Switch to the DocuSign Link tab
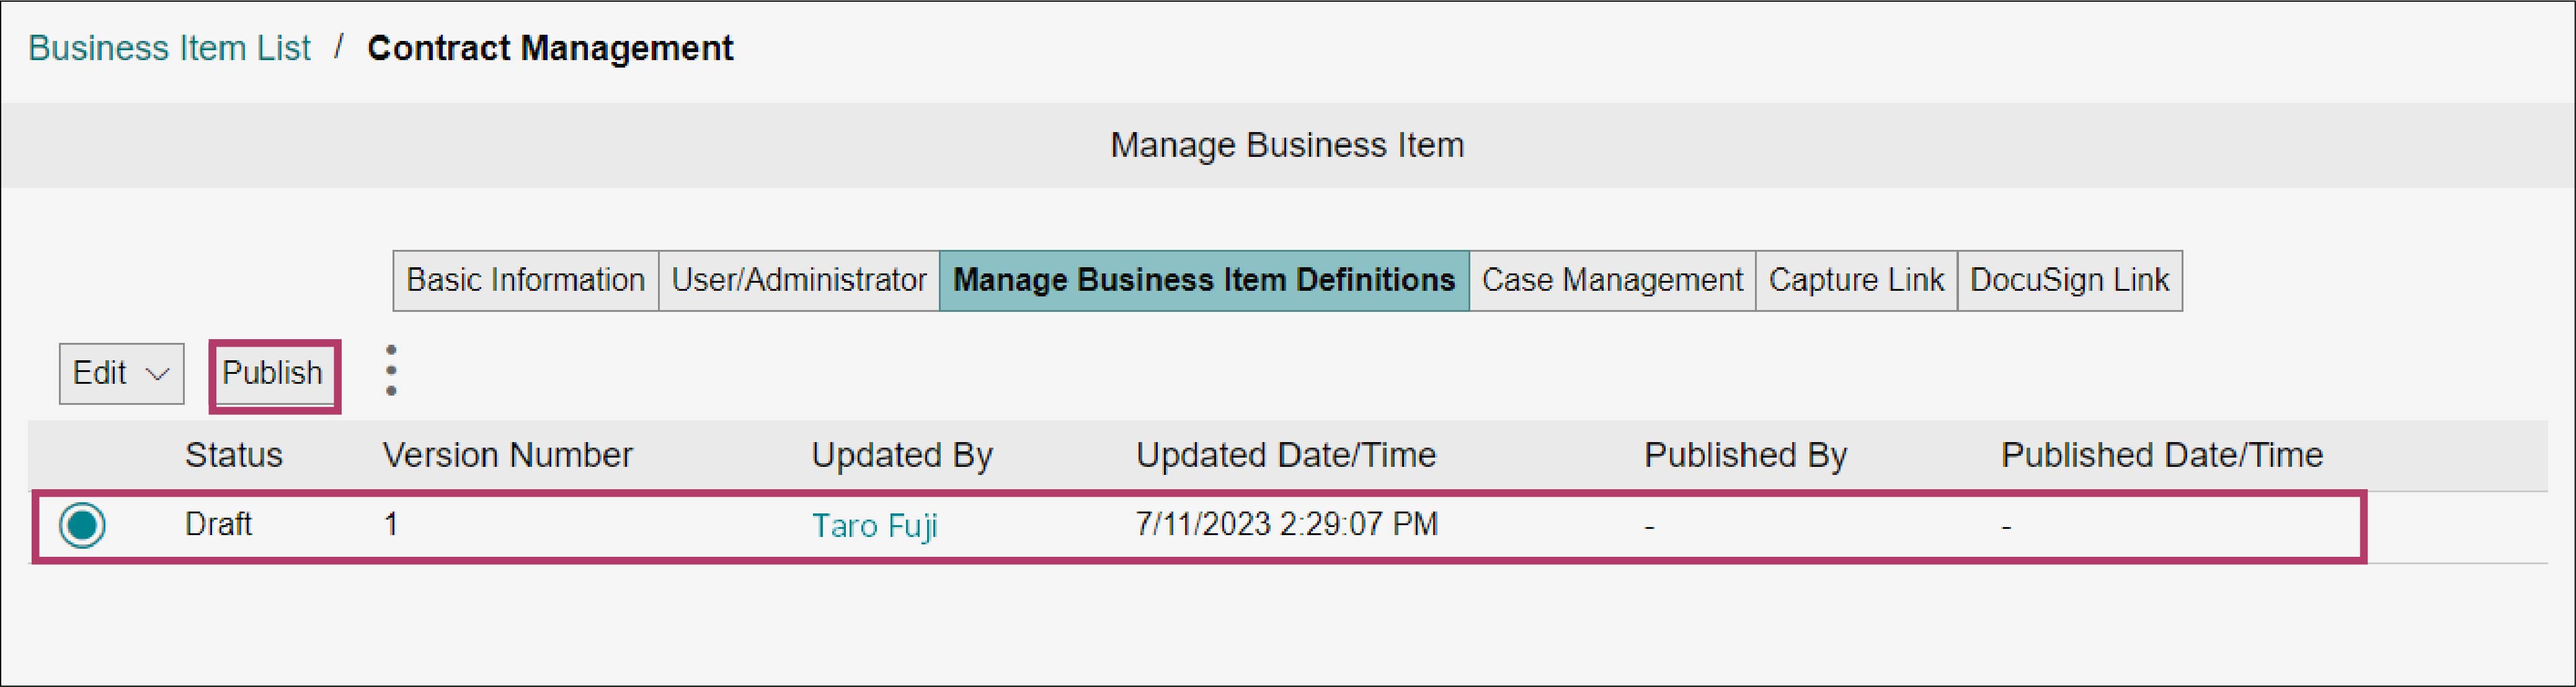Viewport: 2576px width, 687px height. pos(2068,280)
